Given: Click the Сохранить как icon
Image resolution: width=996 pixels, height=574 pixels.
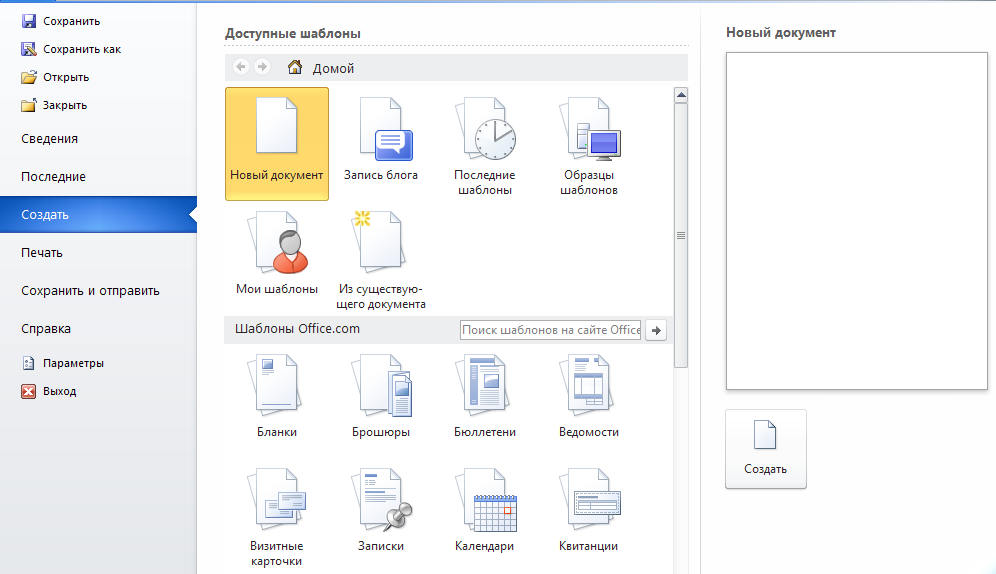Looking at the screenshot, I should point(29,49).
